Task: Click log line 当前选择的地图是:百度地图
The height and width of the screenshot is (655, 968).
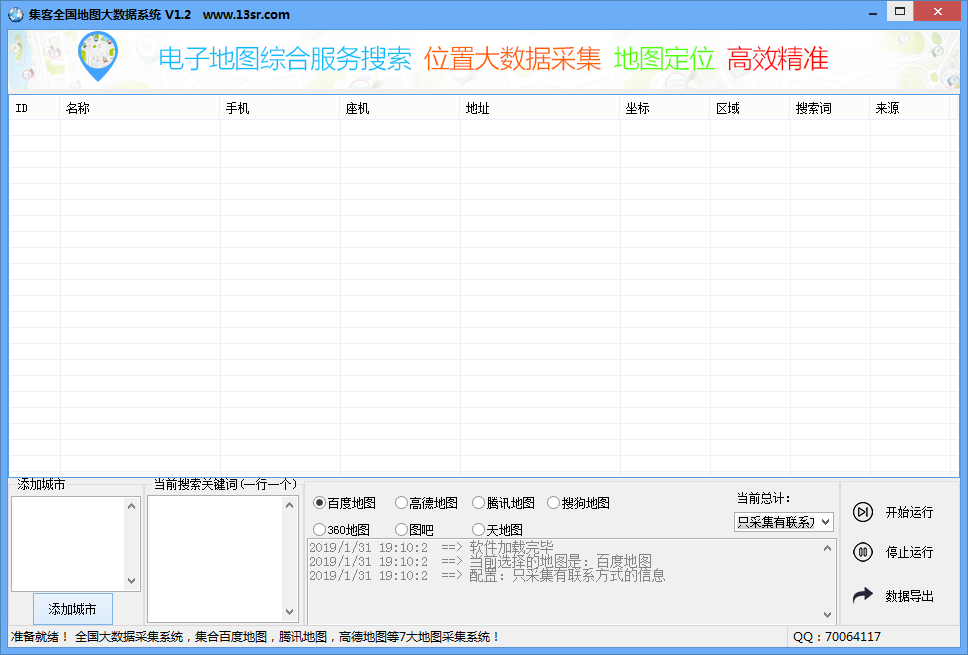Action: click(x=480, y=562)
